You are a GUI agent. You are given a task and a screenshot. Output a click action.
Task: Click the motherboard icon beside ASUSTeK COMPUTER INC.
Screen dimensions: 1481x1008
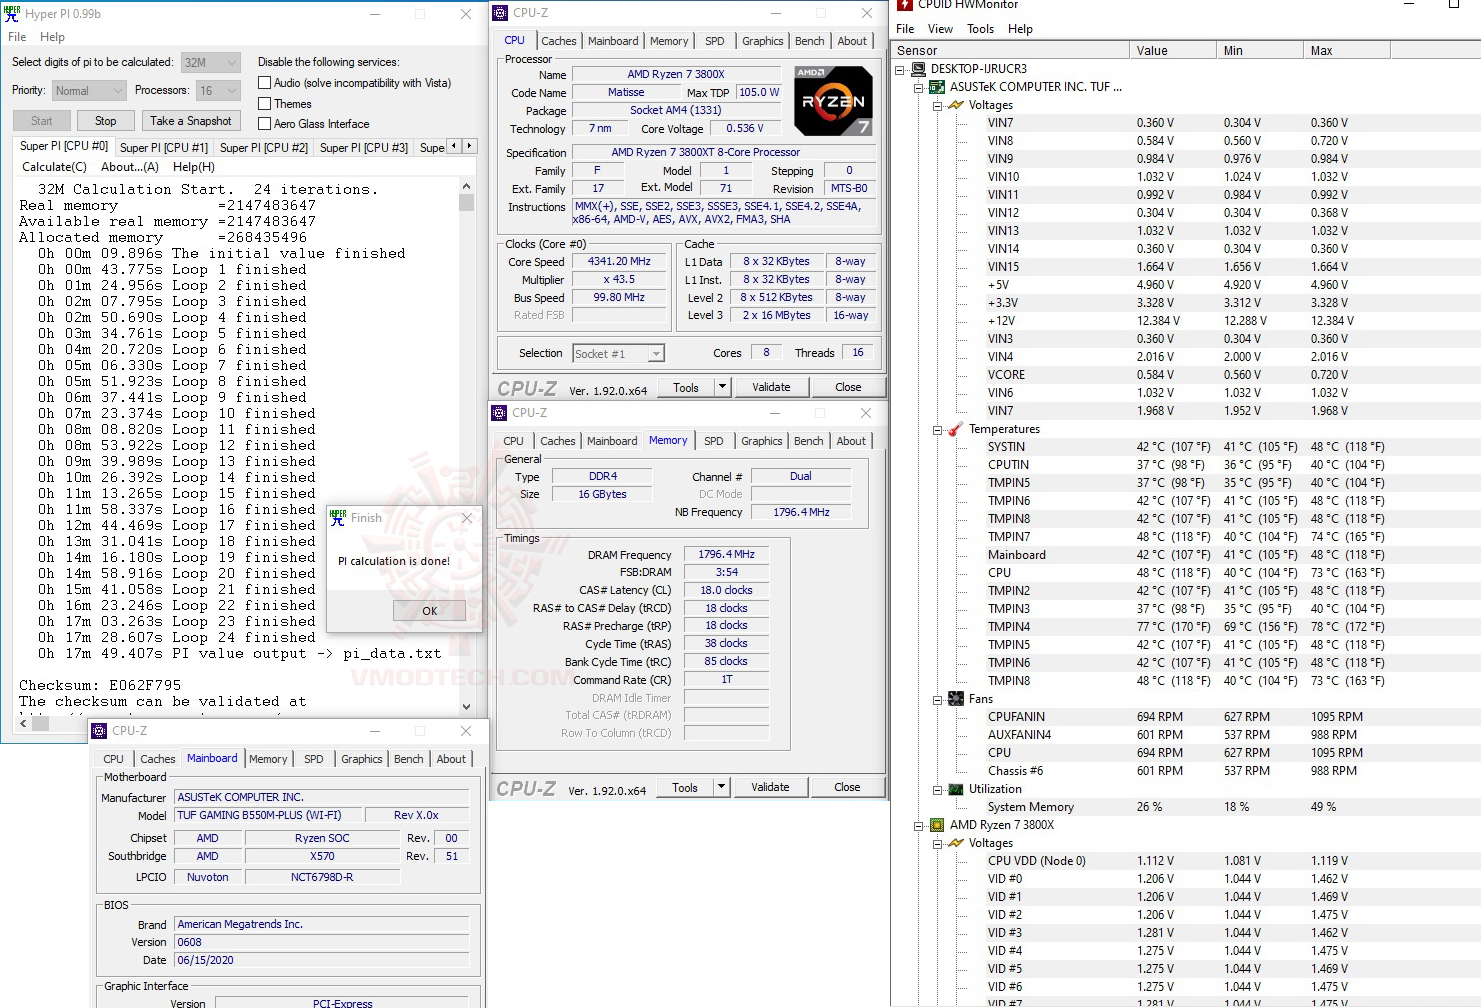(937, 87)
